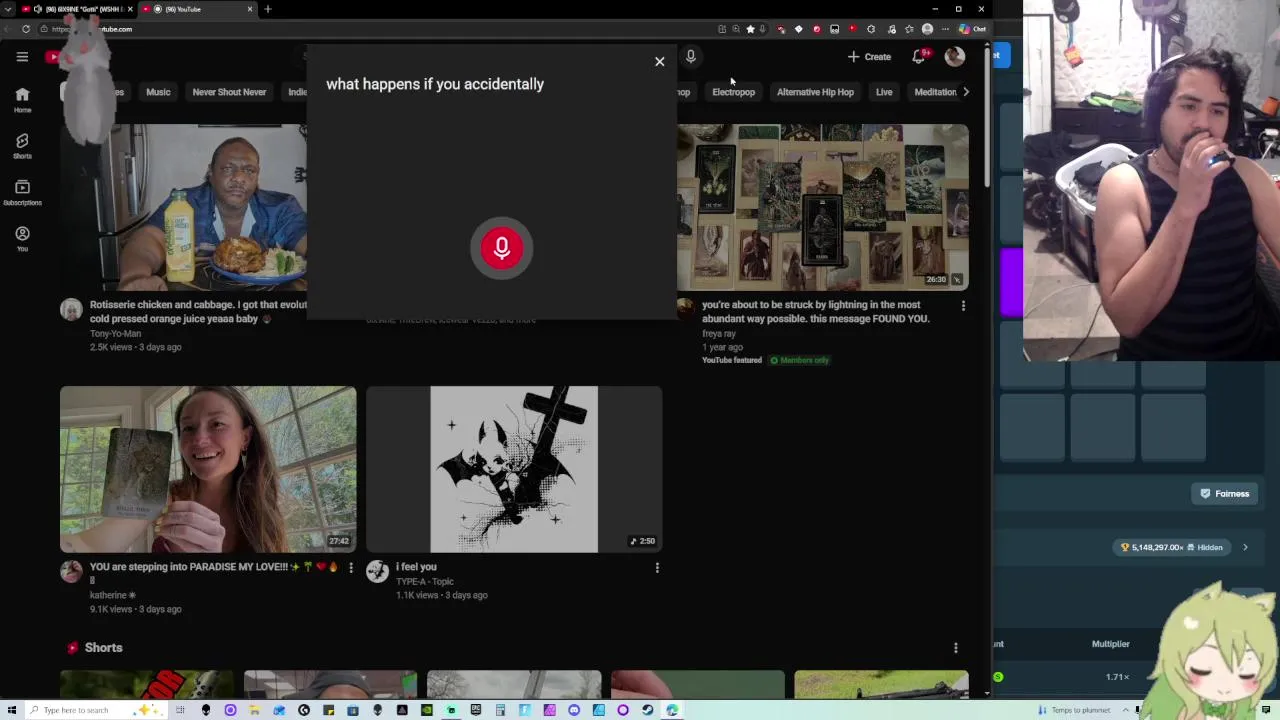1280x720 pixels.
Task: Open the 'i feel you' video thumbnail
Action: (514, 469)
